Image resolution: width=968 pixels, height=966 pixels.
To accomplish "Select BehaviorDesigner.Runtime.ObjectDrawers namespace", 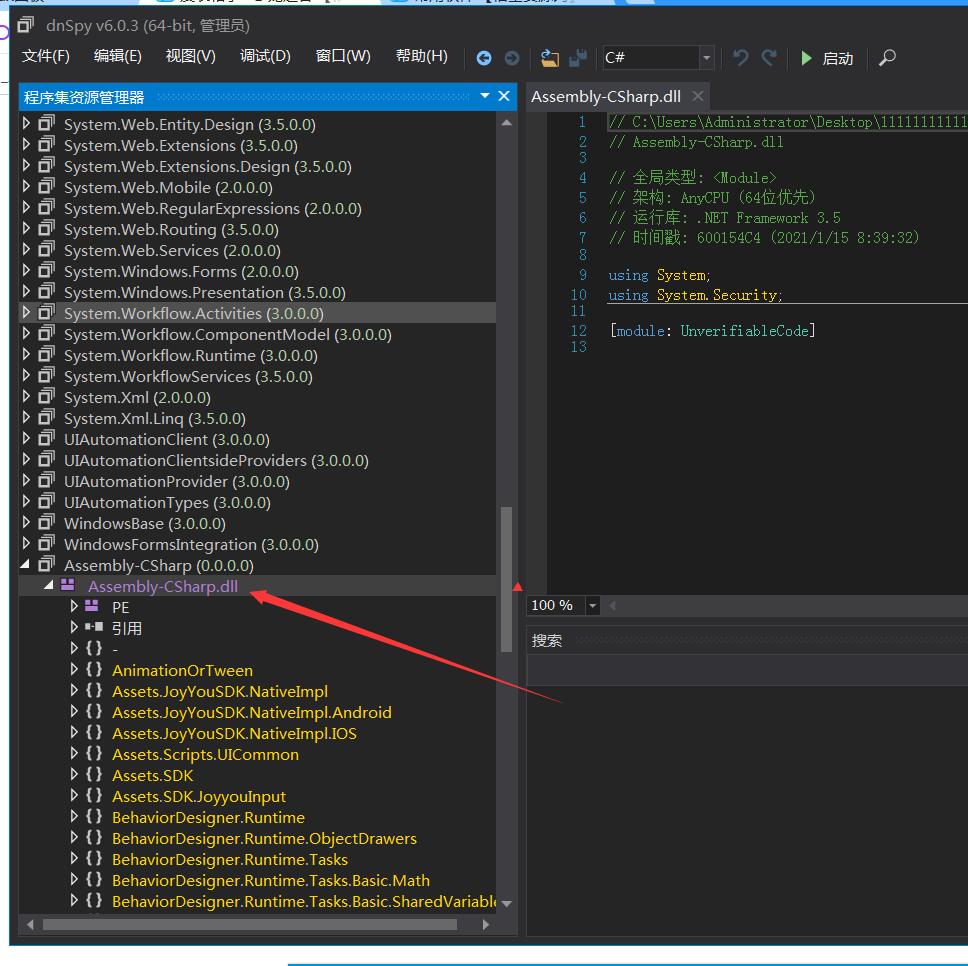I will [264, 838].
